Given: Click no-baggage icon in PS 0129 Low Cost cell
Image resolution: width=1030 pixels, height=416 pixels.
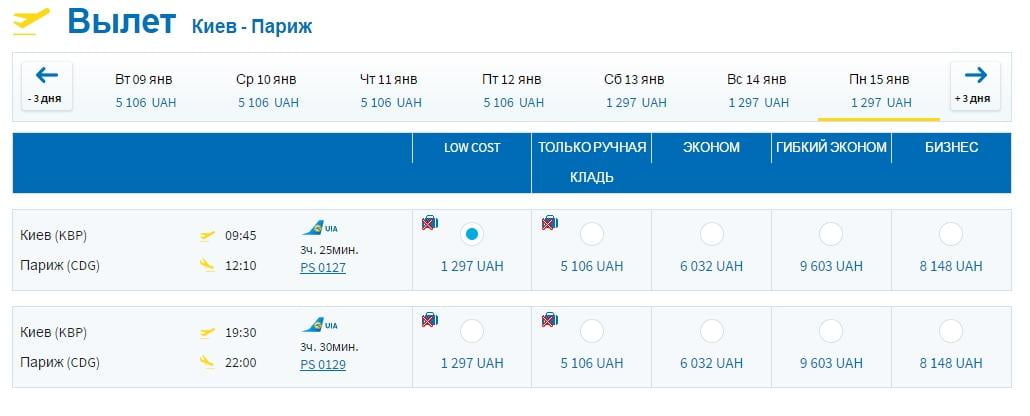Looking at the screenshot, I should click(430, 320).
